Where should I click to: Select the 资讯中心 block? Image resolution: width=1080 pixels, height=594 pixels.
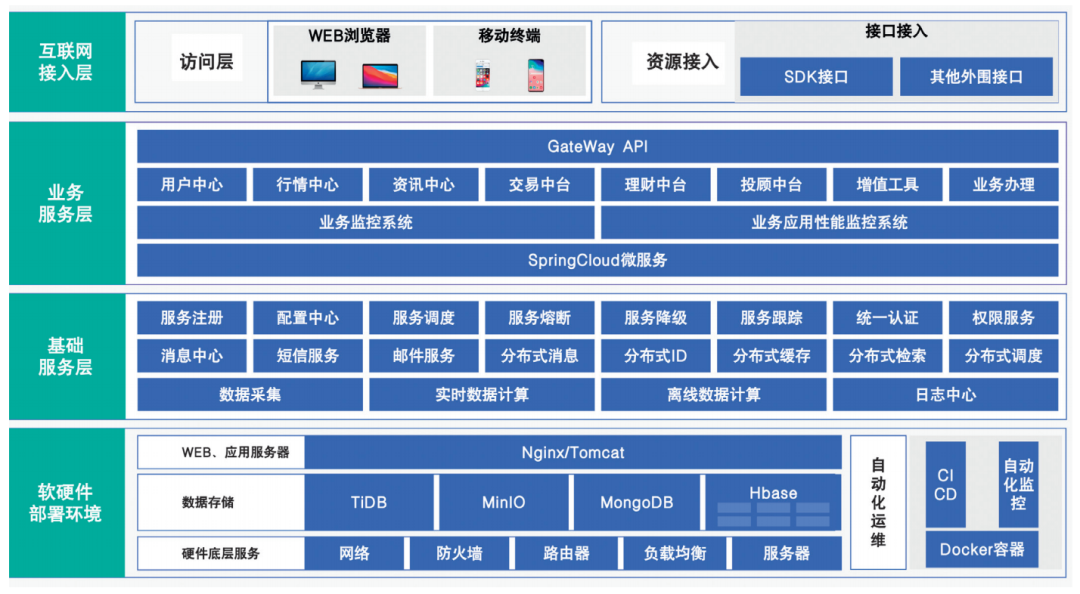point(424,185)
